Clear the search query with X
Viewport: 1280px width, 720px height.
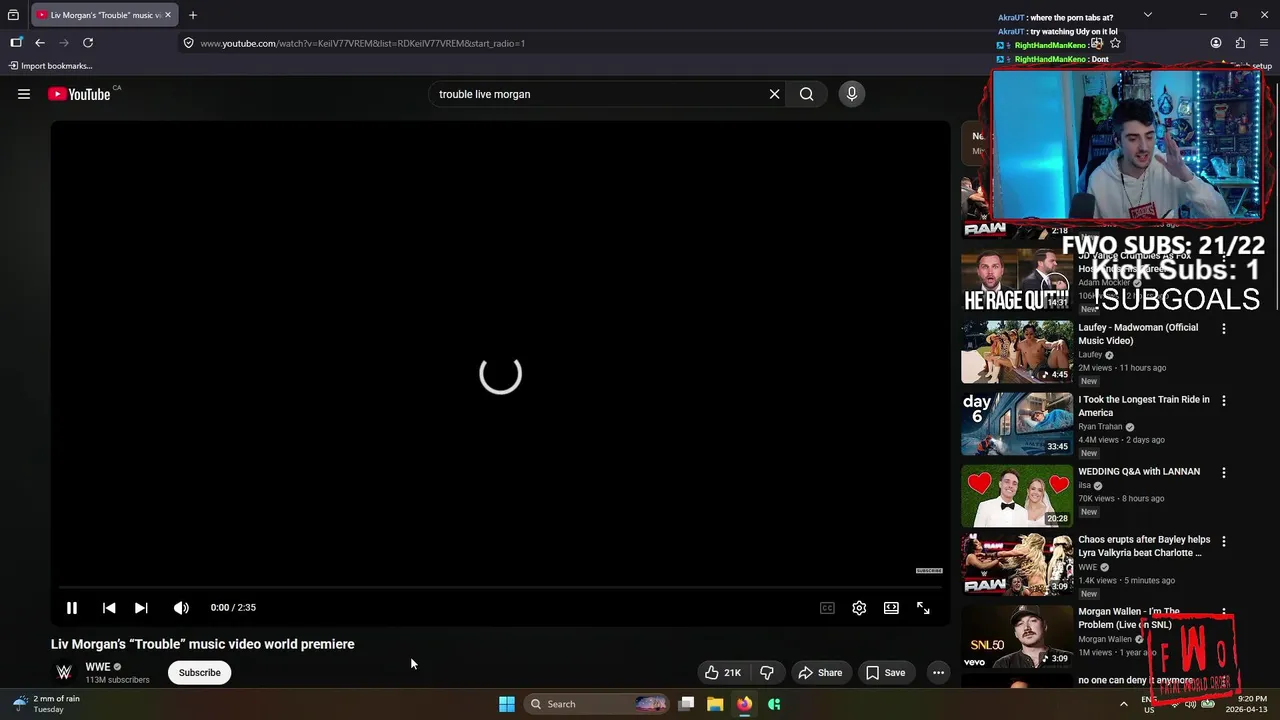click(x=774, y=94)
